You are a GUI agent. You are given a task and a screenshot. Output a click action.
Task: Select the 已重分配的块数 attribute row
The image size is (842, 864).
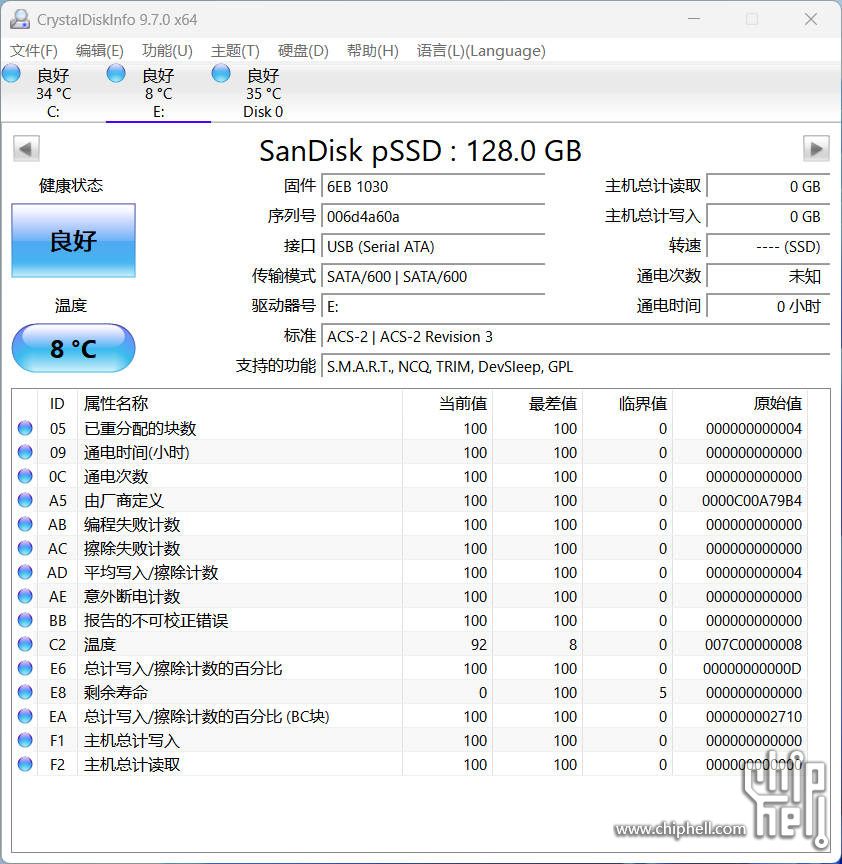click(411, 428)
